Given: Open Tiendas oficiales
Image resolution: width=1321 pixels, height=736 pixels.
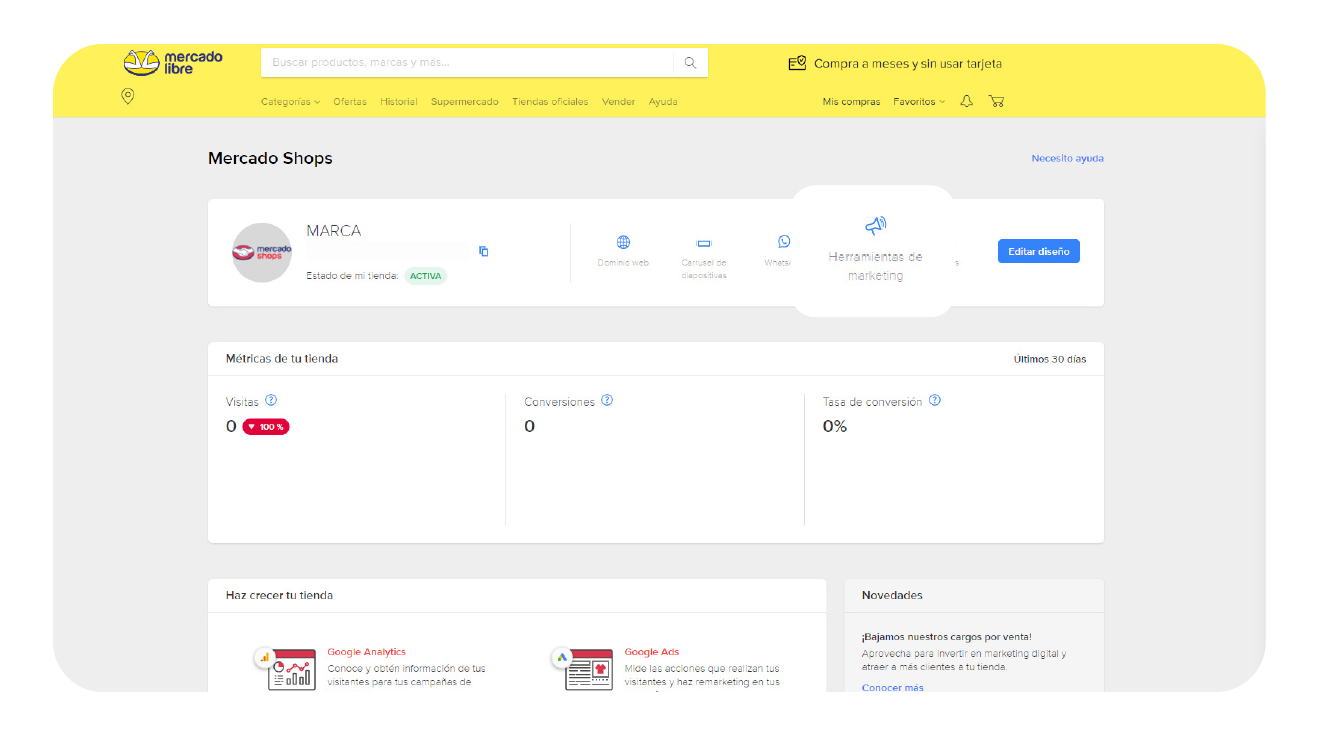Looking at the screenshot, I should (550, 102).
